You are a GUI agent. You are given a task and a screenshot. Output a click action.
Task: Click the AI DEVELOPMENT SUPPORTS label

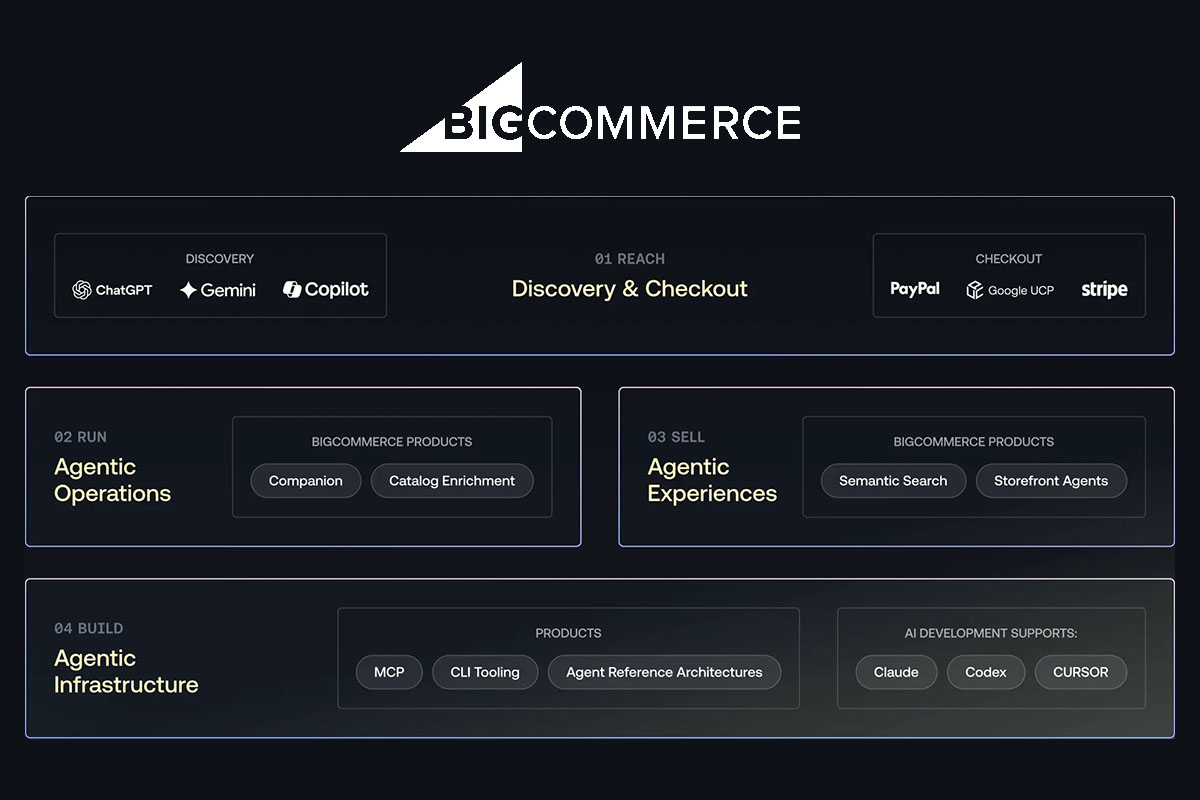(x=991, y=633)
